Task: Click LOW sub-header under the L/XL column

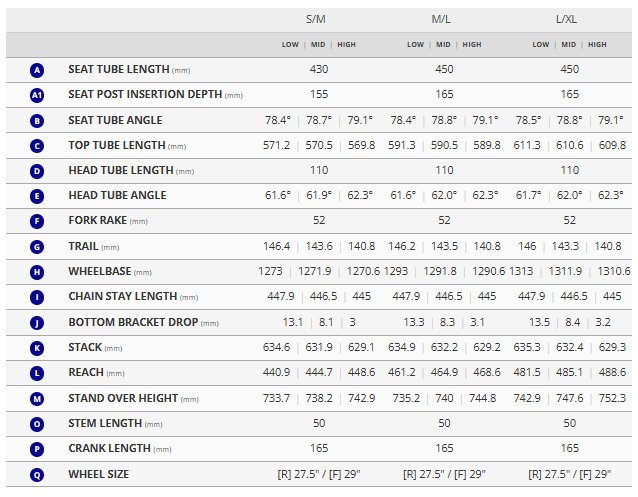Action: (541, 45)
